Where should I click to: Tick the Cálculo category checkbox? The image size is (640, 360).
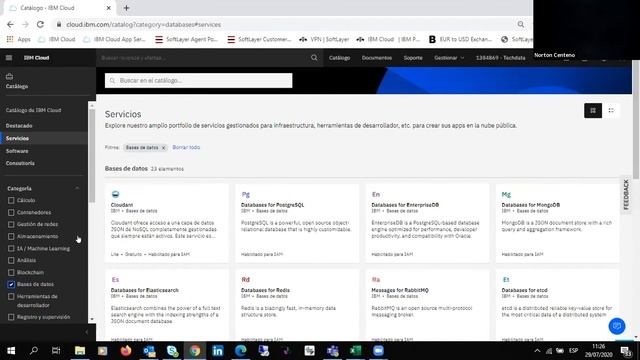pos(11,200)
